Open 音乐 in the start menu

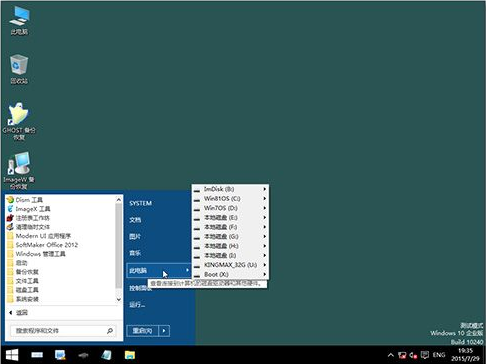(135, 253)
